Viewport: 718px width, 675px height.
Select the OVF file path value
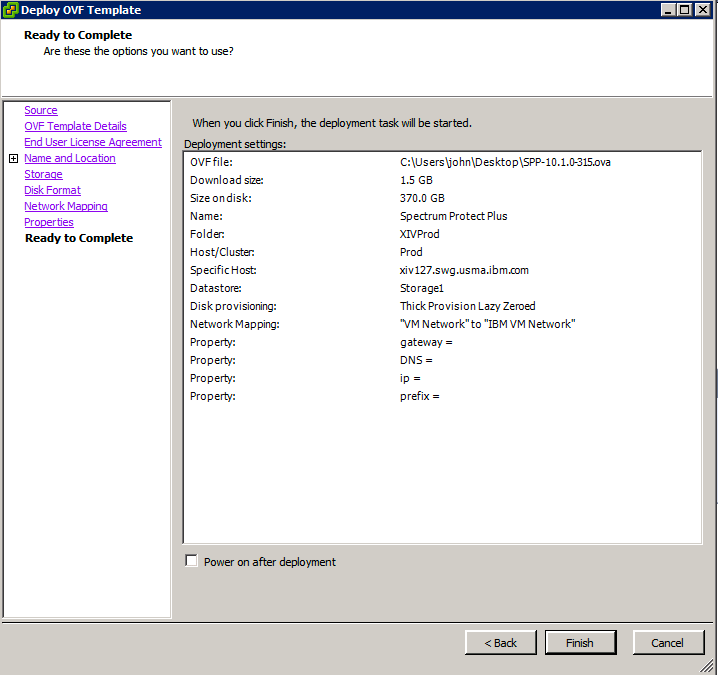point(505,162)
